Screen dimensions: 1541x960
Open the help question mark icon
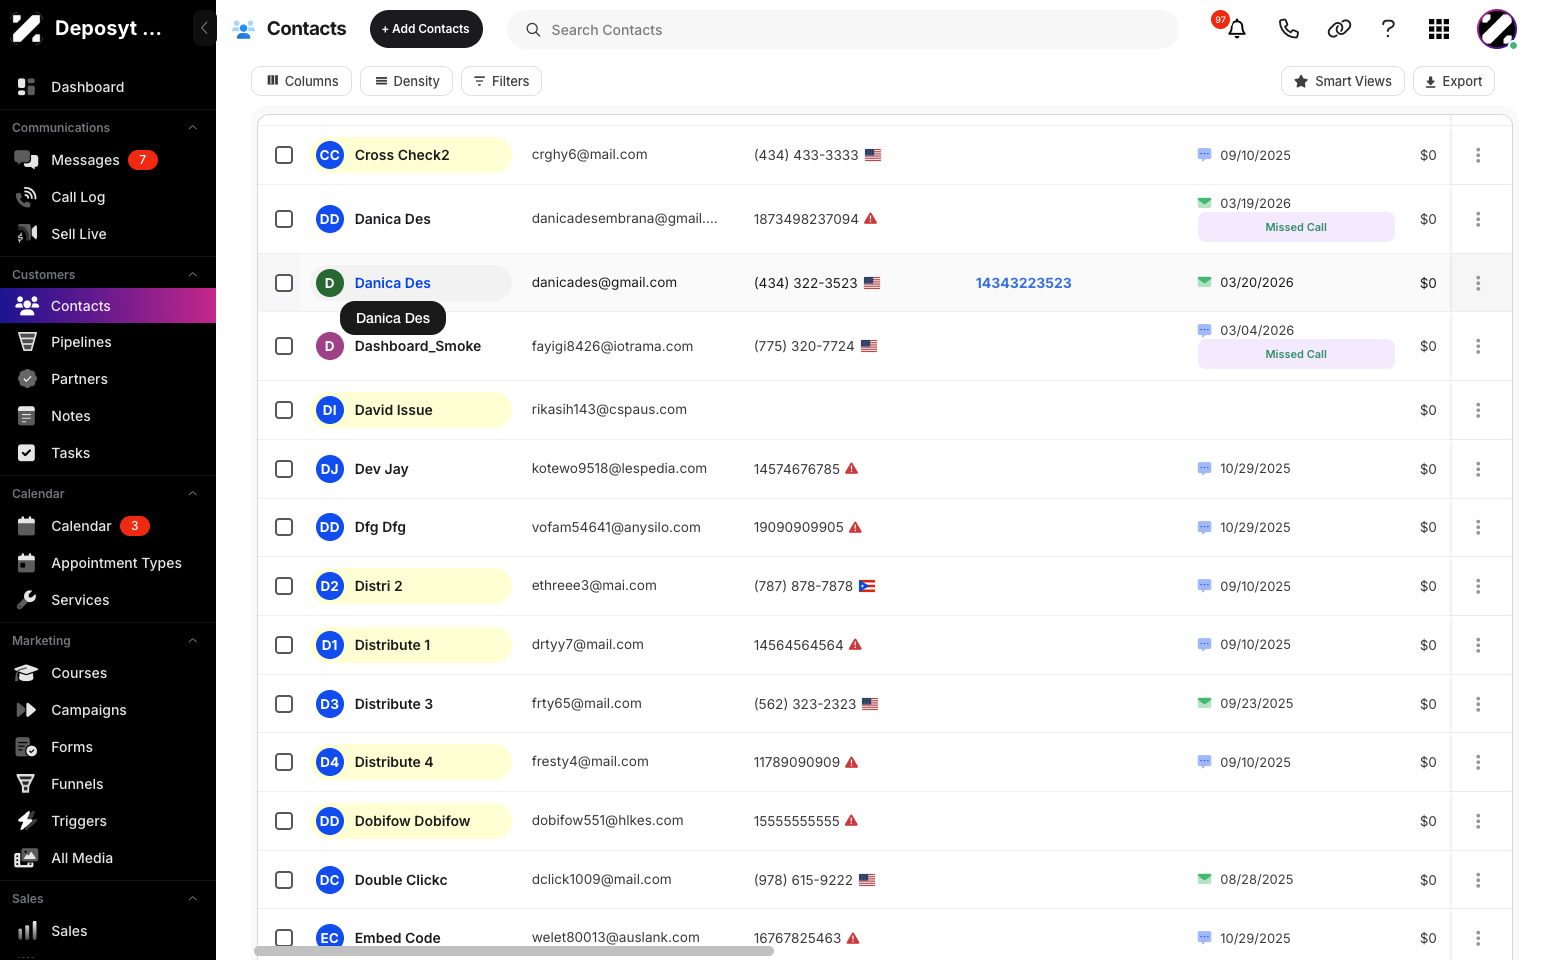click(1388, 29)
